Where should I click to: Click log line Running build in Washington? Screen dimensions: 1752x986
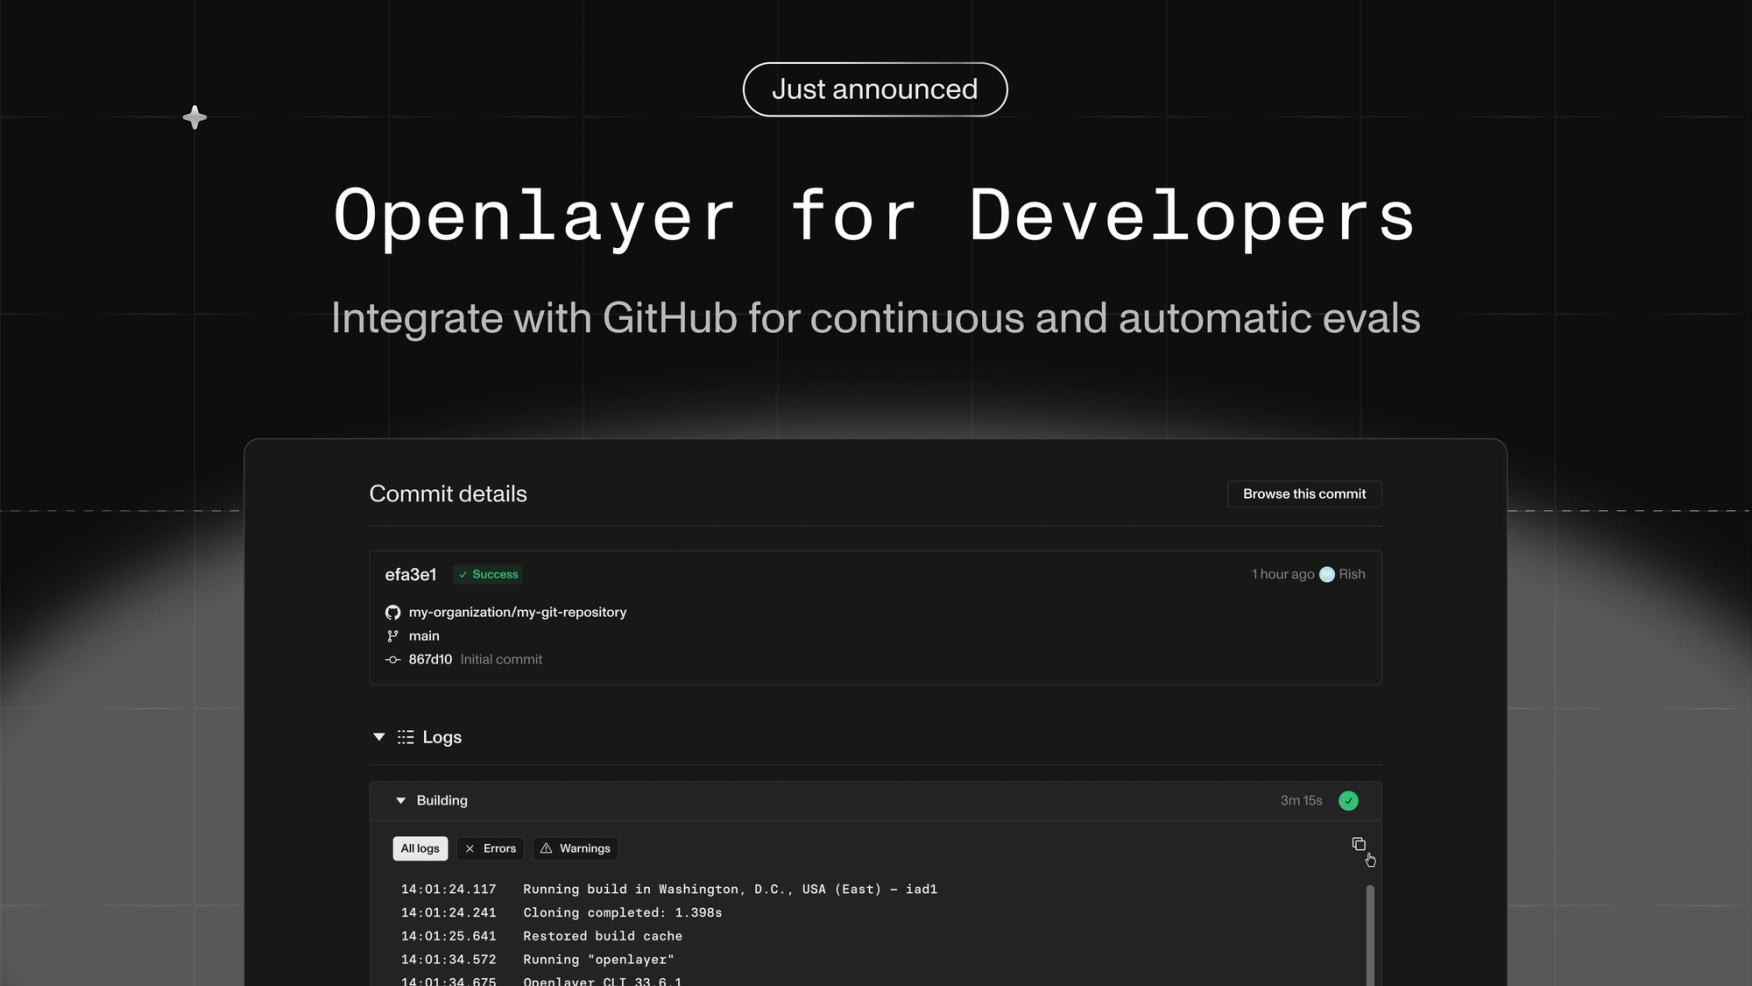click(x=730, y=889)
